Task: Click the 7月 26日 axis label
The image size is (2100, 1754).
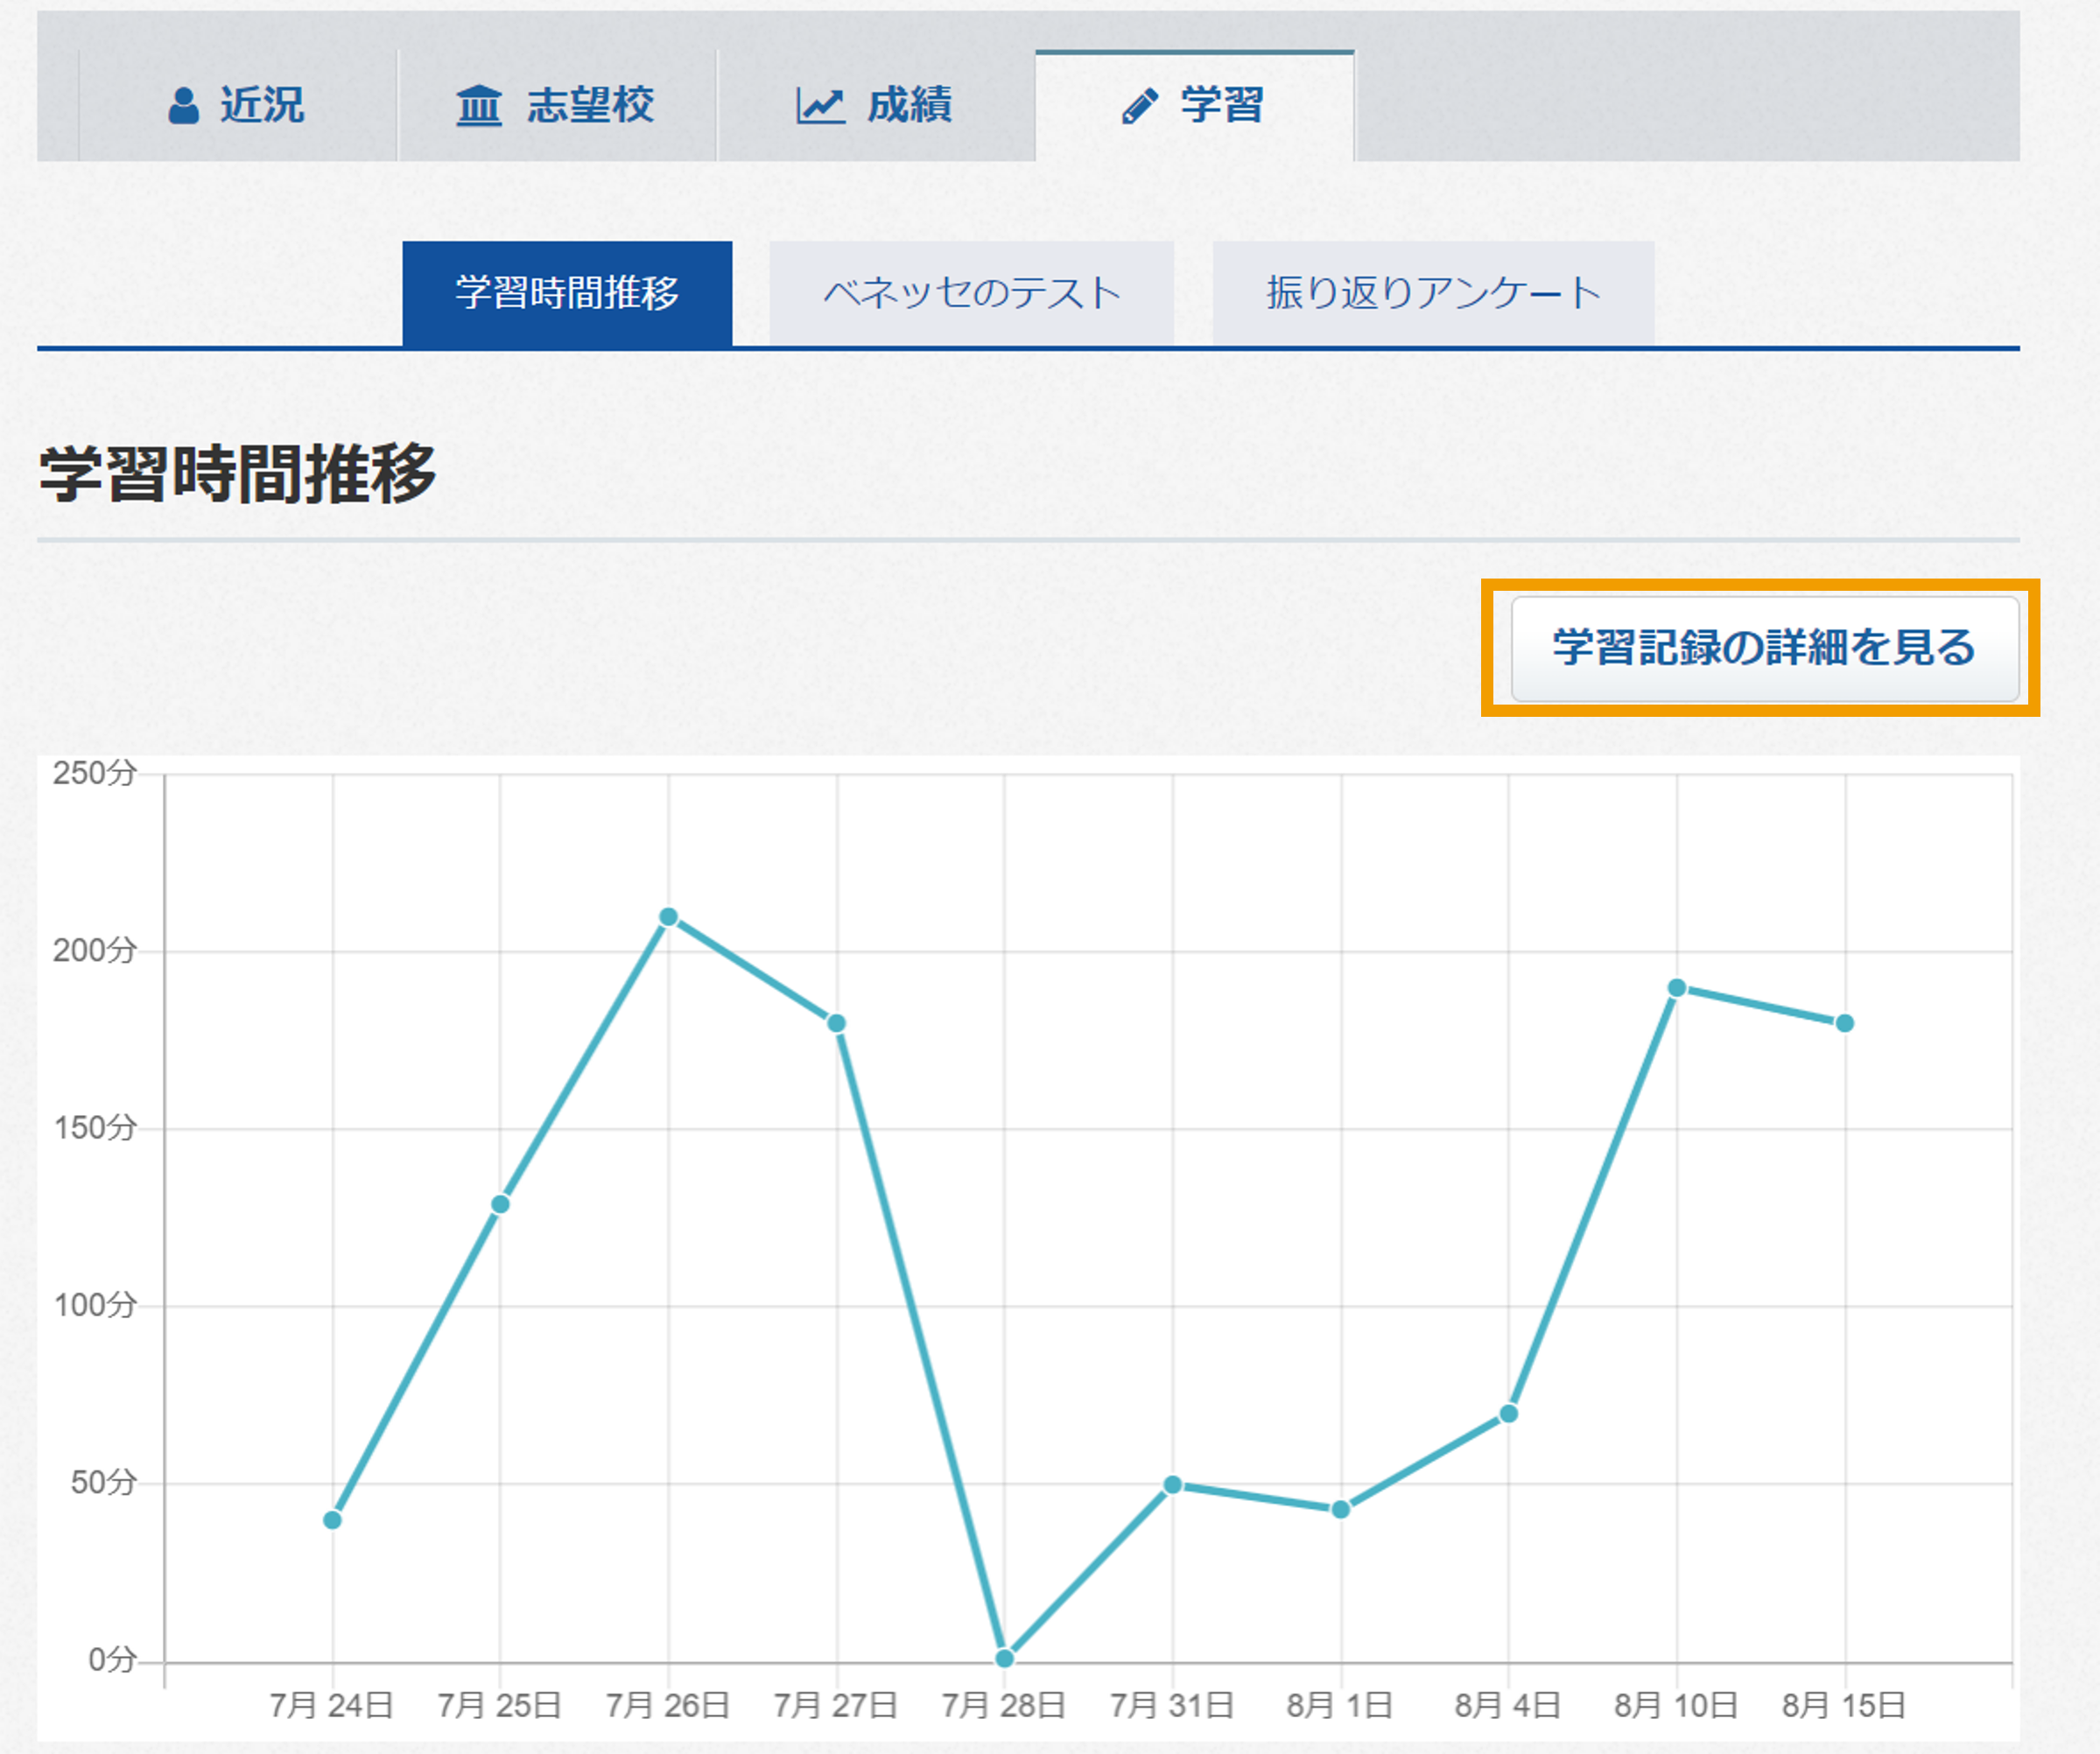Action: (x=667, y=1705)
